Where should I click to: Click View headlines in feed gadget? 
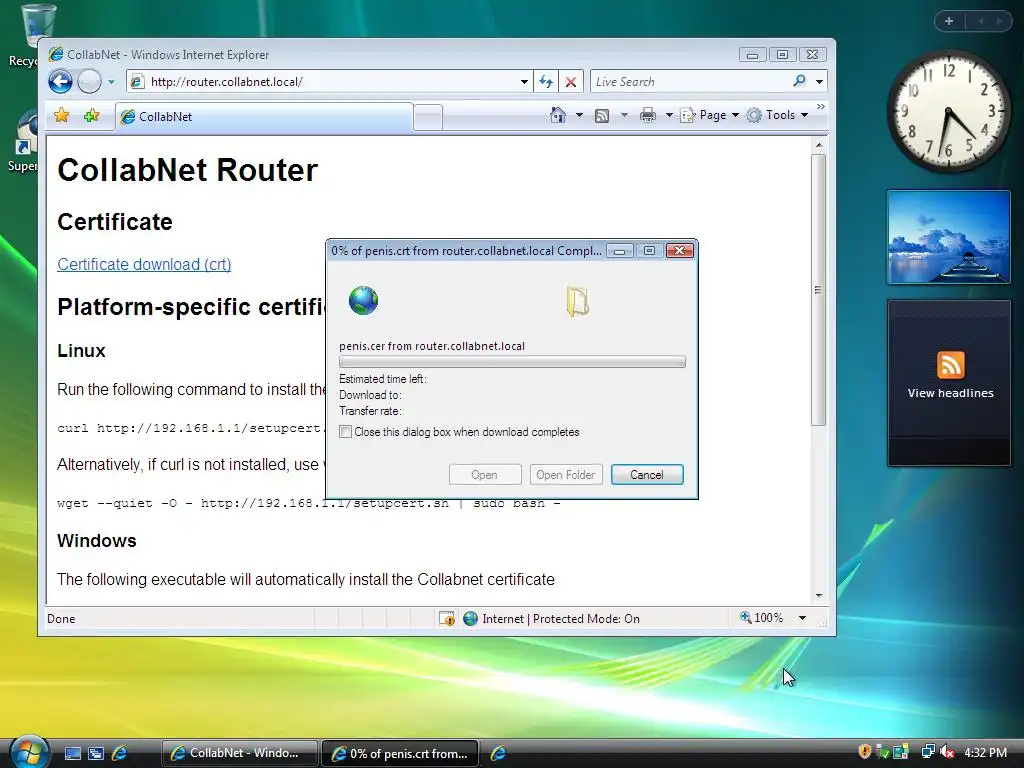[x=950, y=393]
